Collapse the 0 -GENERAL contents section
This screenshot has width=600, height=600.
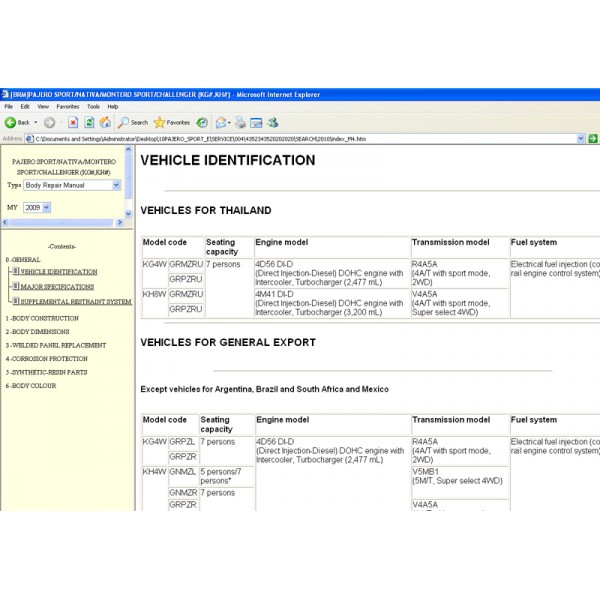(x=23, y=259)
